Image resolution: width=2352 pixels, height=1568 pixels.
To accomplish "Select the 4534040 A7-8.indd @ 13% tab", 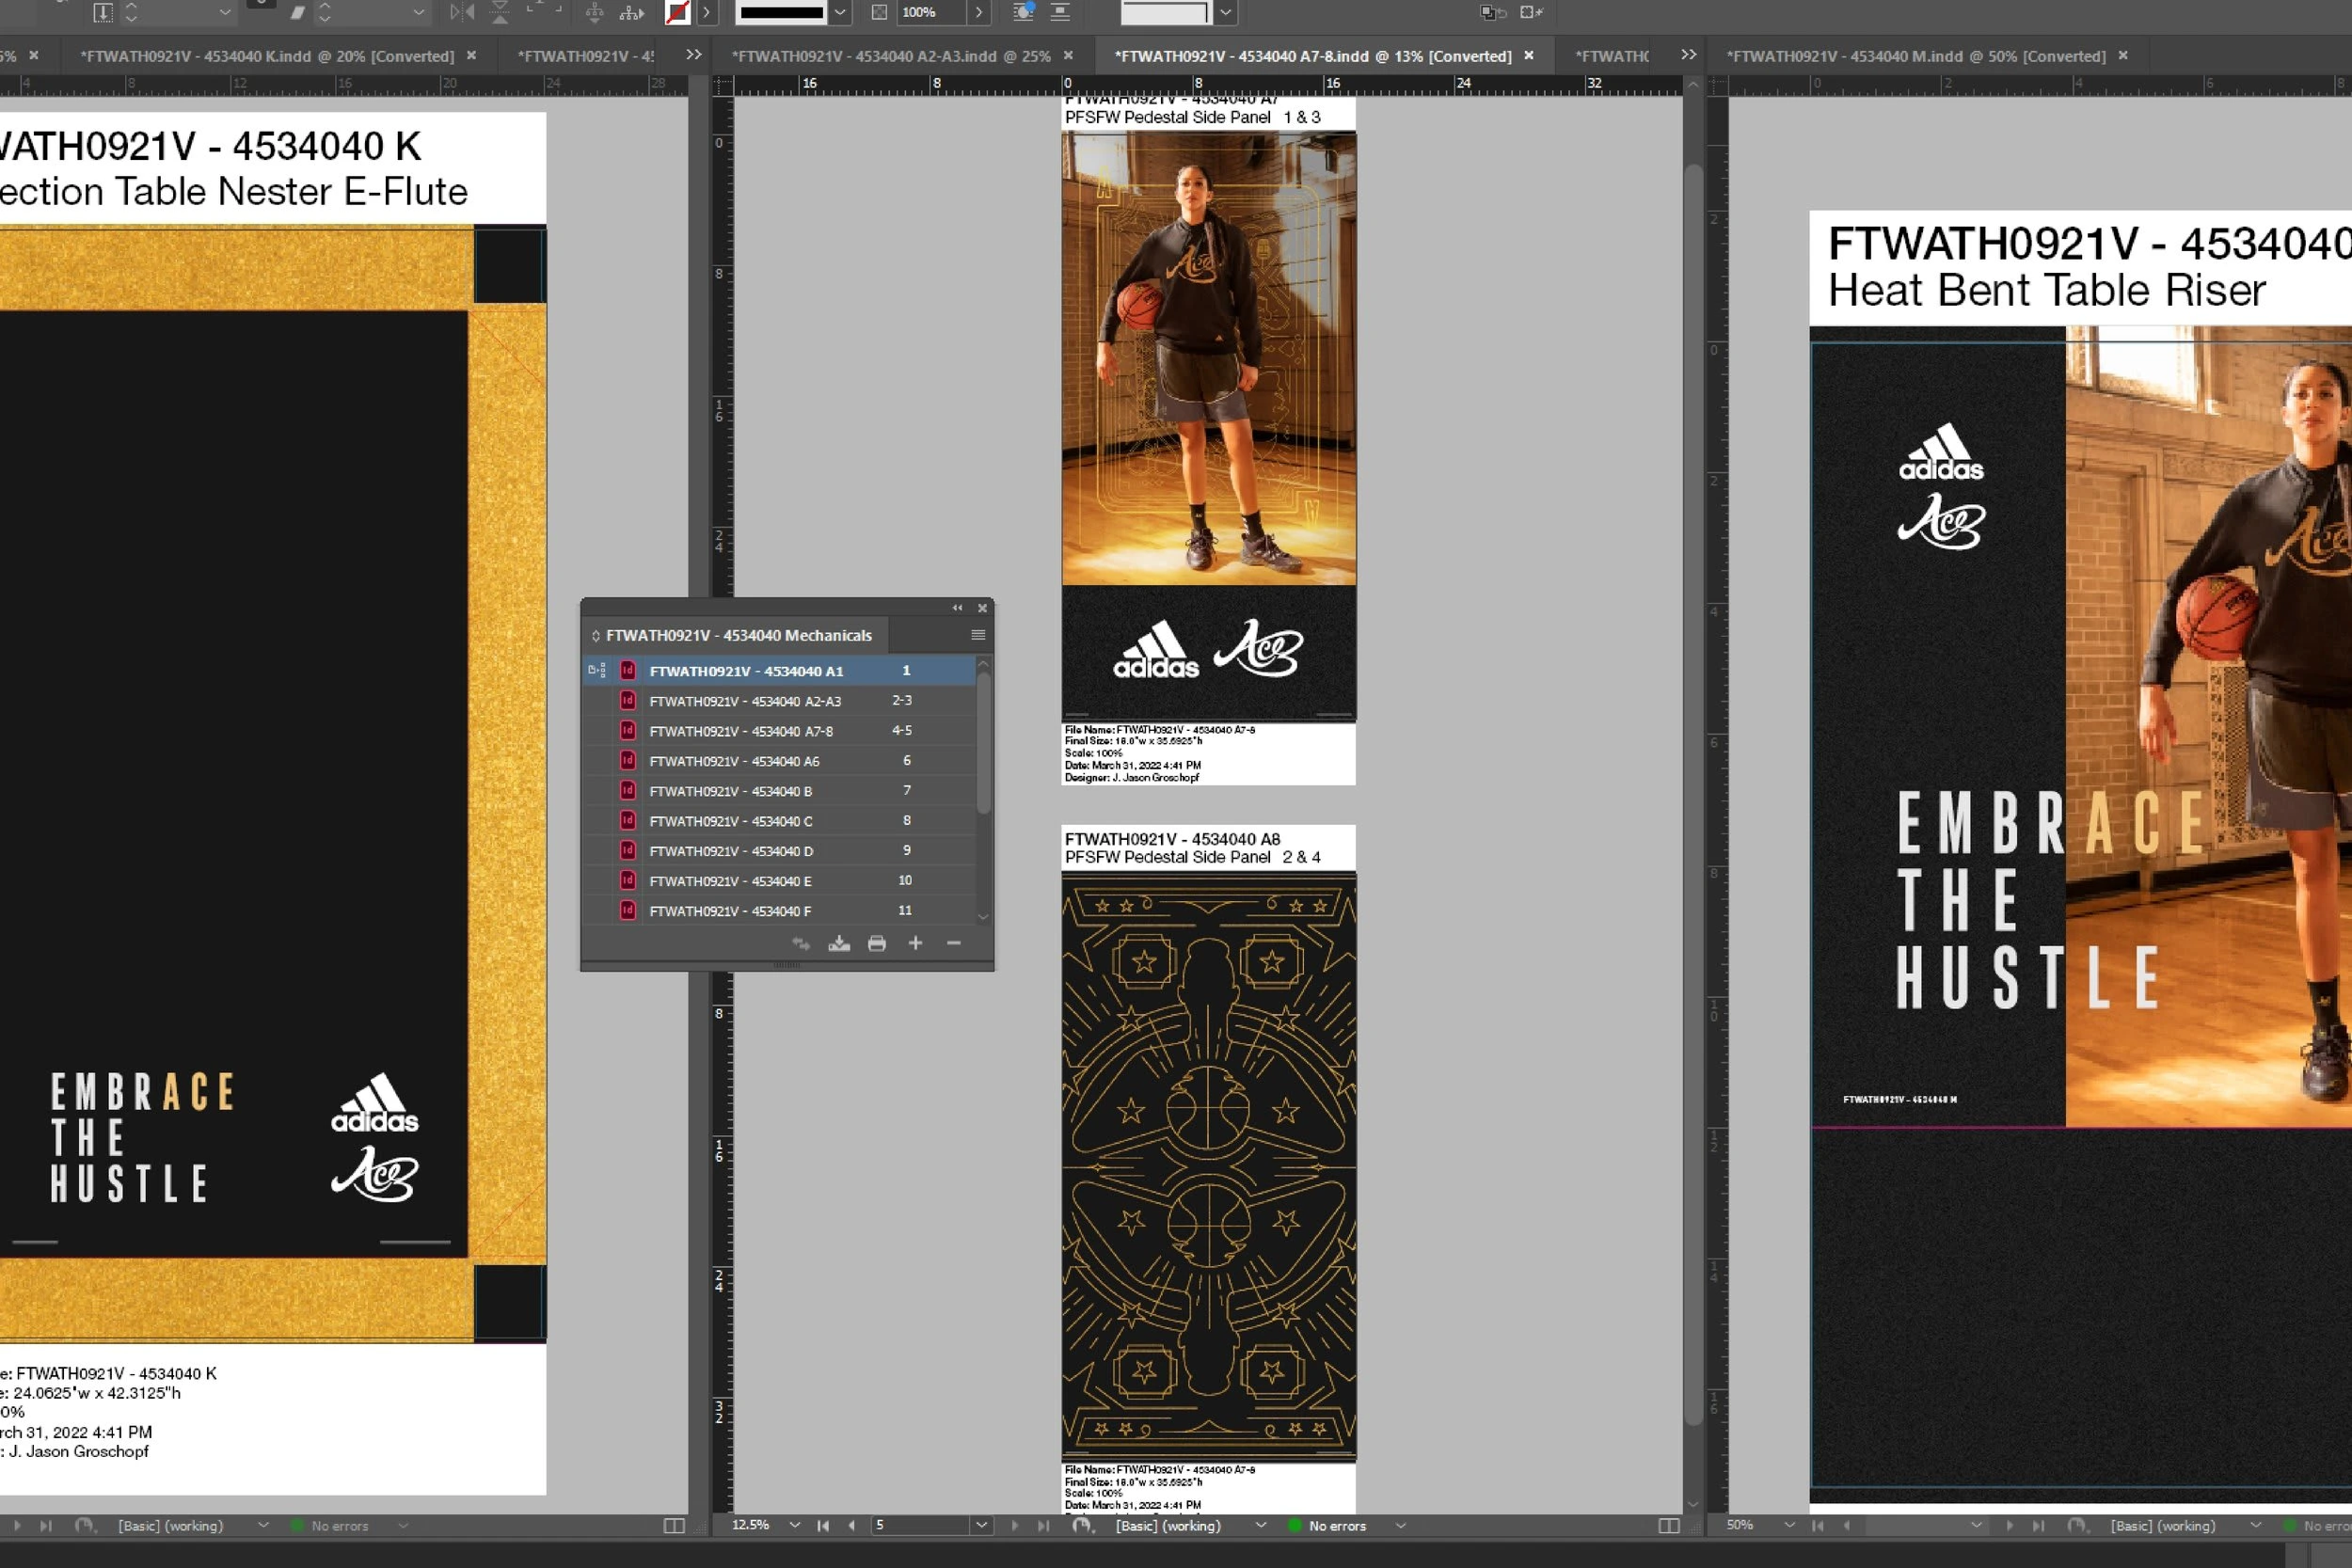I will (x=1313, y=56).
